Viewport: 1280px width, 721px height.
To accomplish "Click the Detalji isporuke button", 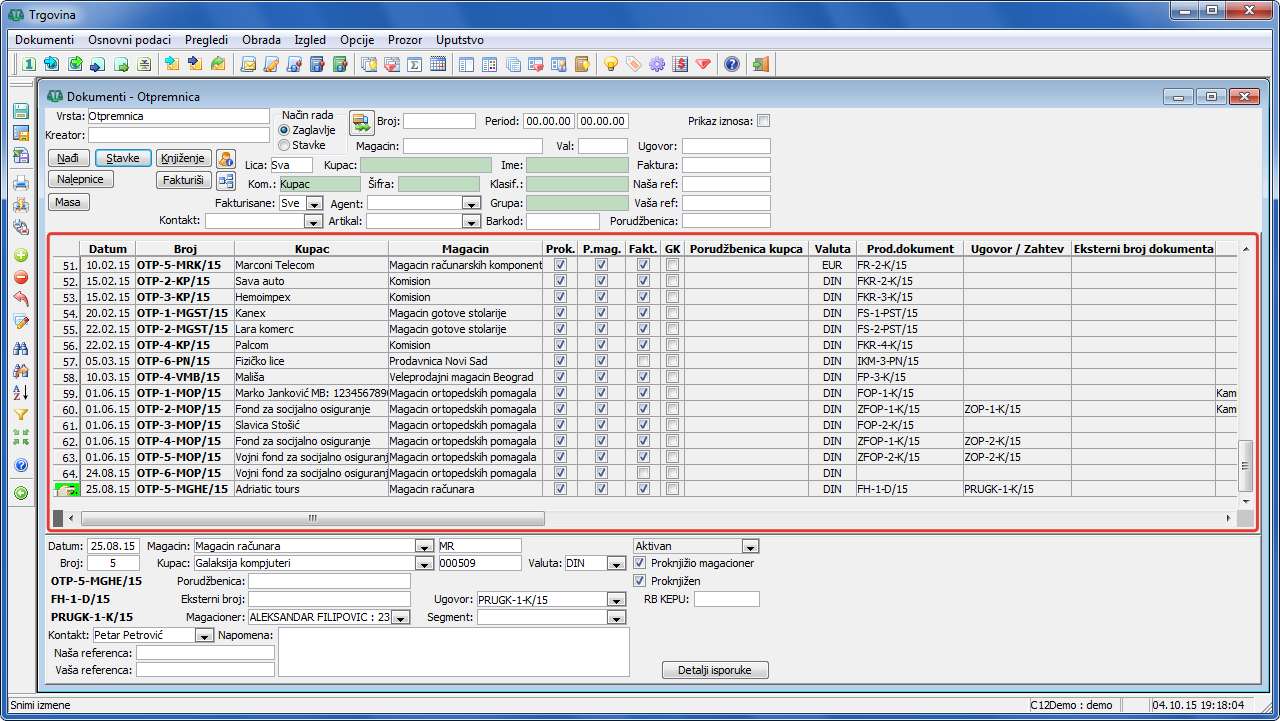I will [x=715, y=670].
